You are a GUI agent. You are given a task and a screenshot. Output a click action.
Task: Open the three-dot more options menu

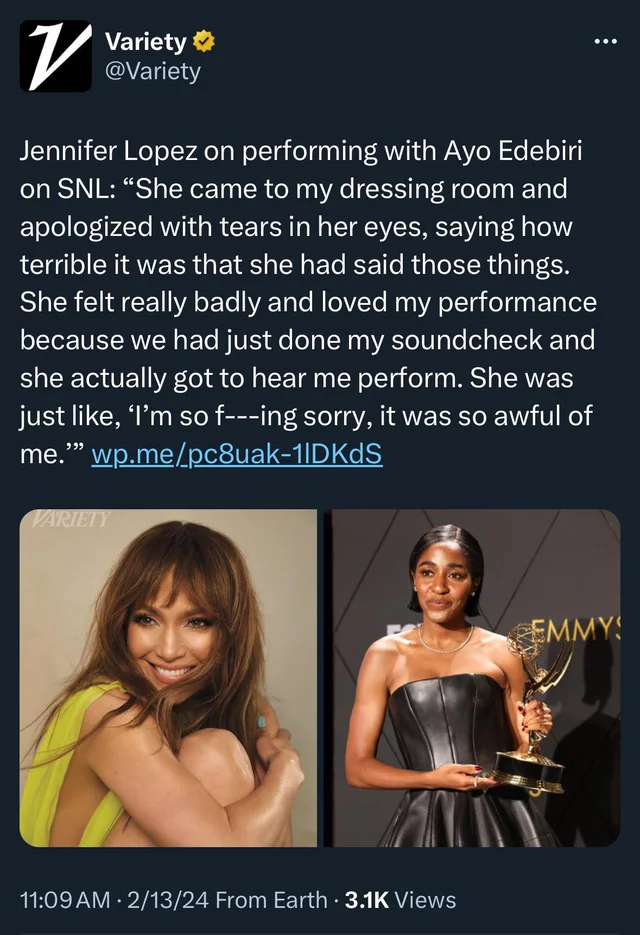pyautogui.click(x=606, y=42)
